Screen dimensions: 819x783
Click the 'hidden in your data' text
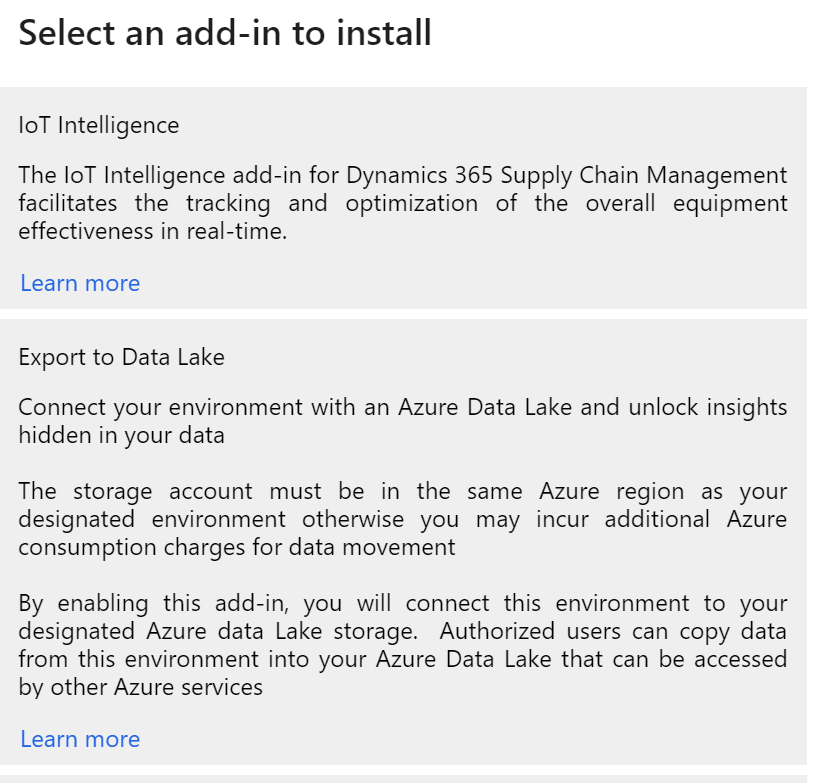121,435
